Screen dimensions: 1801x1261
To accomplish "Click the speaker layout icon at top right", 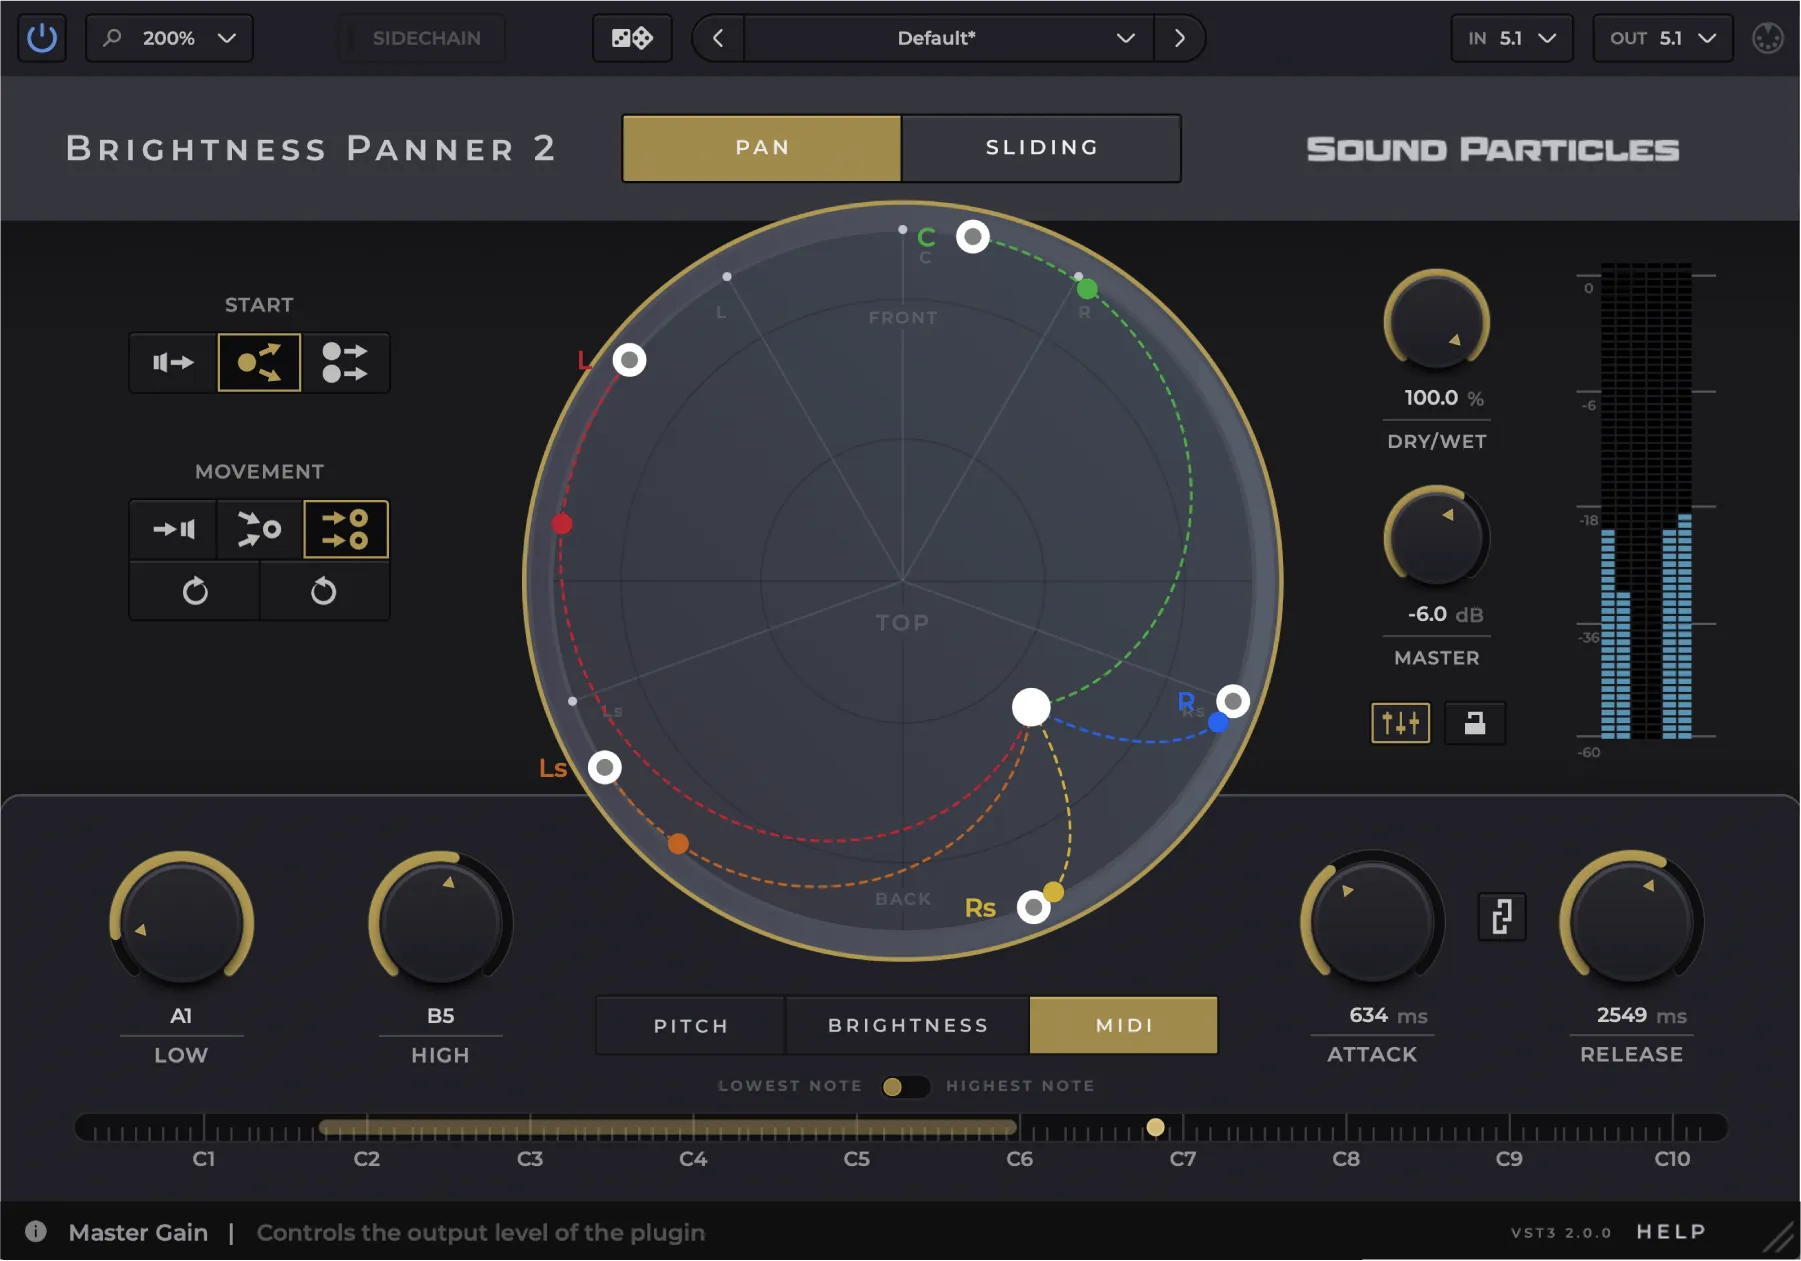I will [1767, 39].
